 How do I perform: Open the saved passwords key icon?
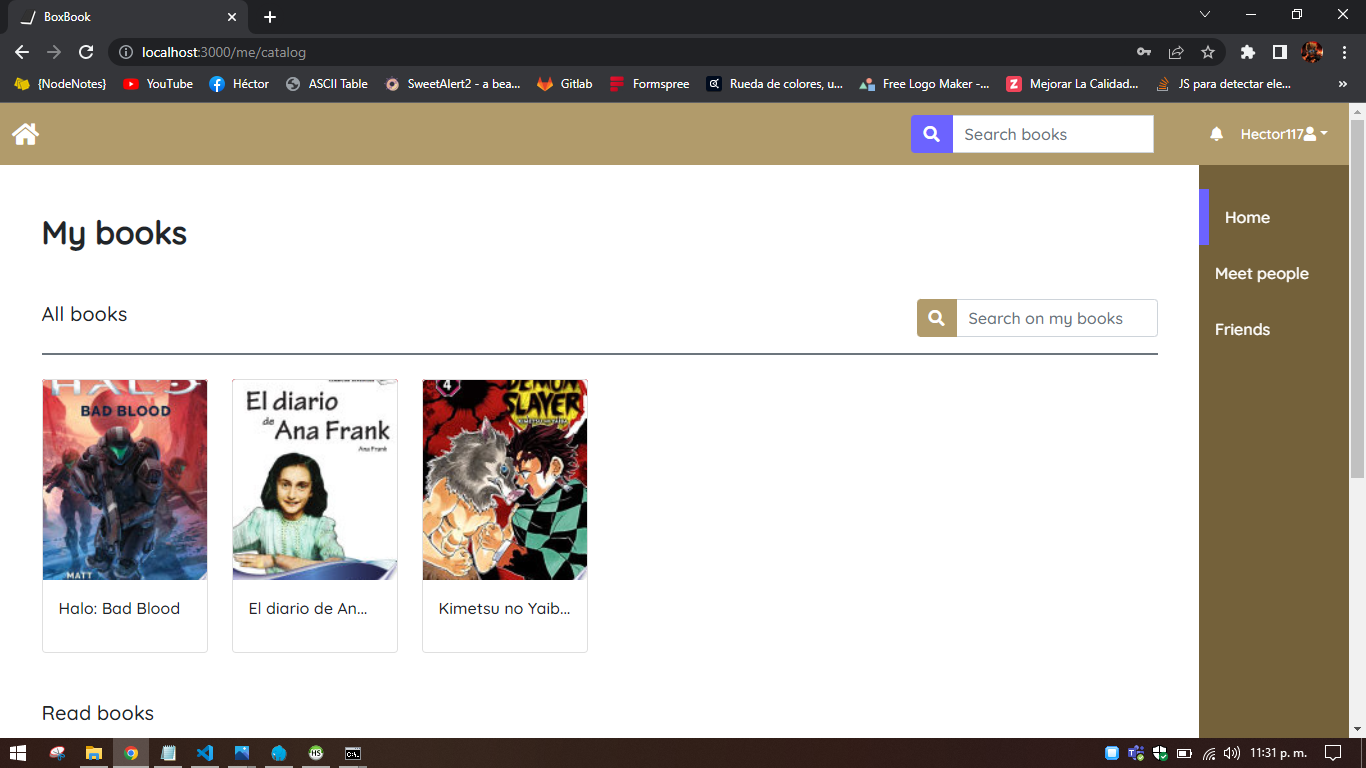tap(1144, 52)
